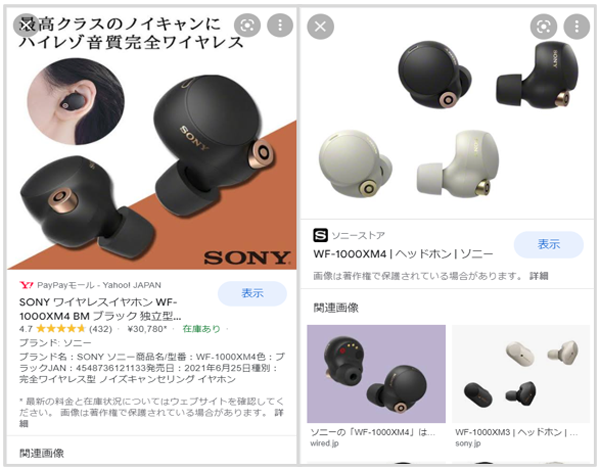
Task: Click 詳細 link beside copyright notice on right
Action: tap(539, 276)
